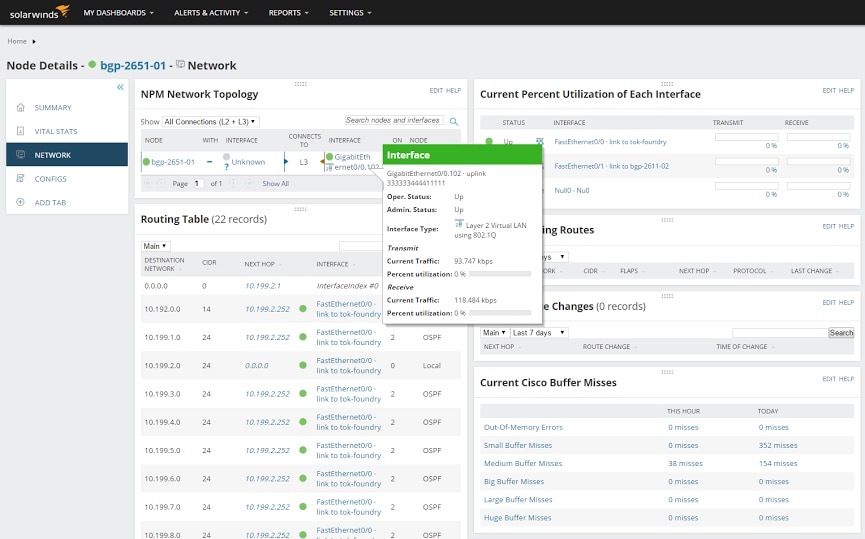Image resolution: width=865 pixels, height=539 pixels.
Task: Click transmit utilization bar for FastEthernet0/0
Action: click(x=746, y=137)
